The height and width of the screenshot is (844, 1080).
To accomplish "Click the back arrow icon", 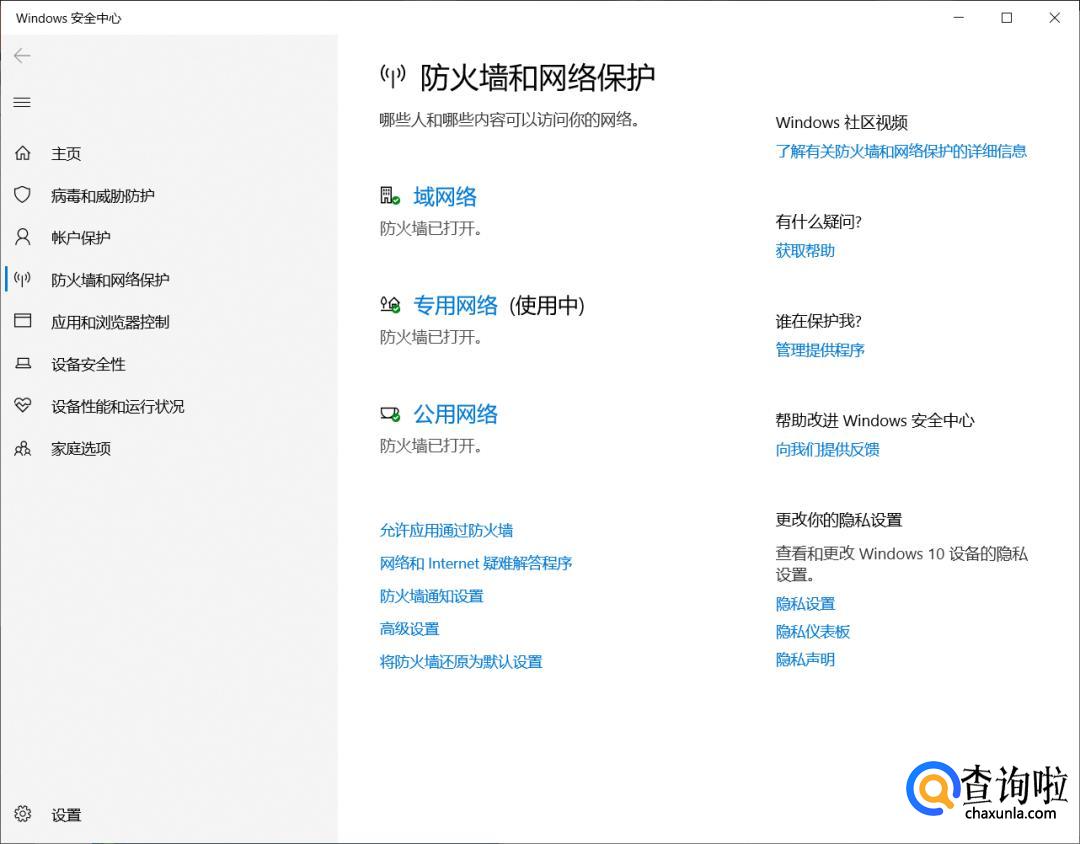I will pyautogui.click(x=22, y=56).
